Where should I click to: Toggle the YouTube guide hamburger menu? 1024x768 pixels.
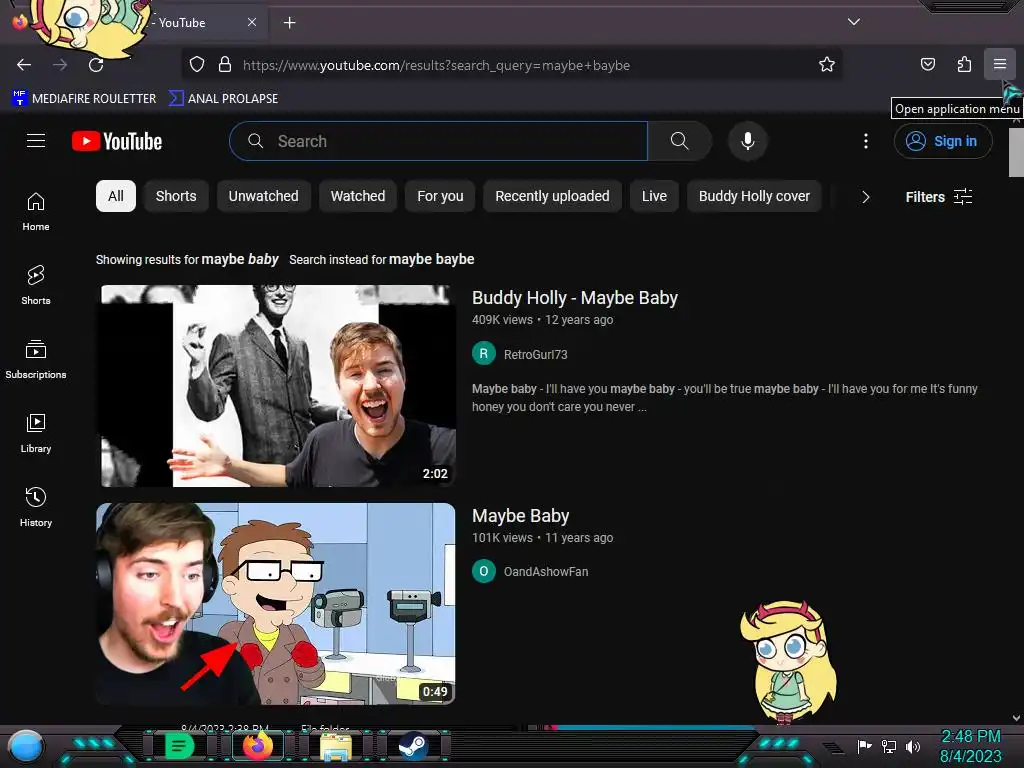pyautogui.click(x=36, y=141)
